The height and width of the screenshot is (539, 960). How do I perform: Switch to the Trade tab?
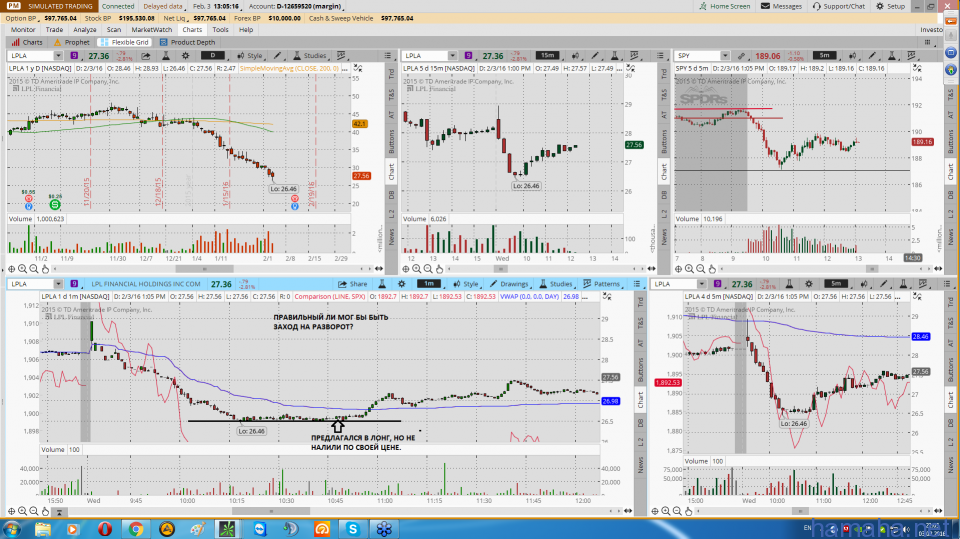(x=54, y=29)
